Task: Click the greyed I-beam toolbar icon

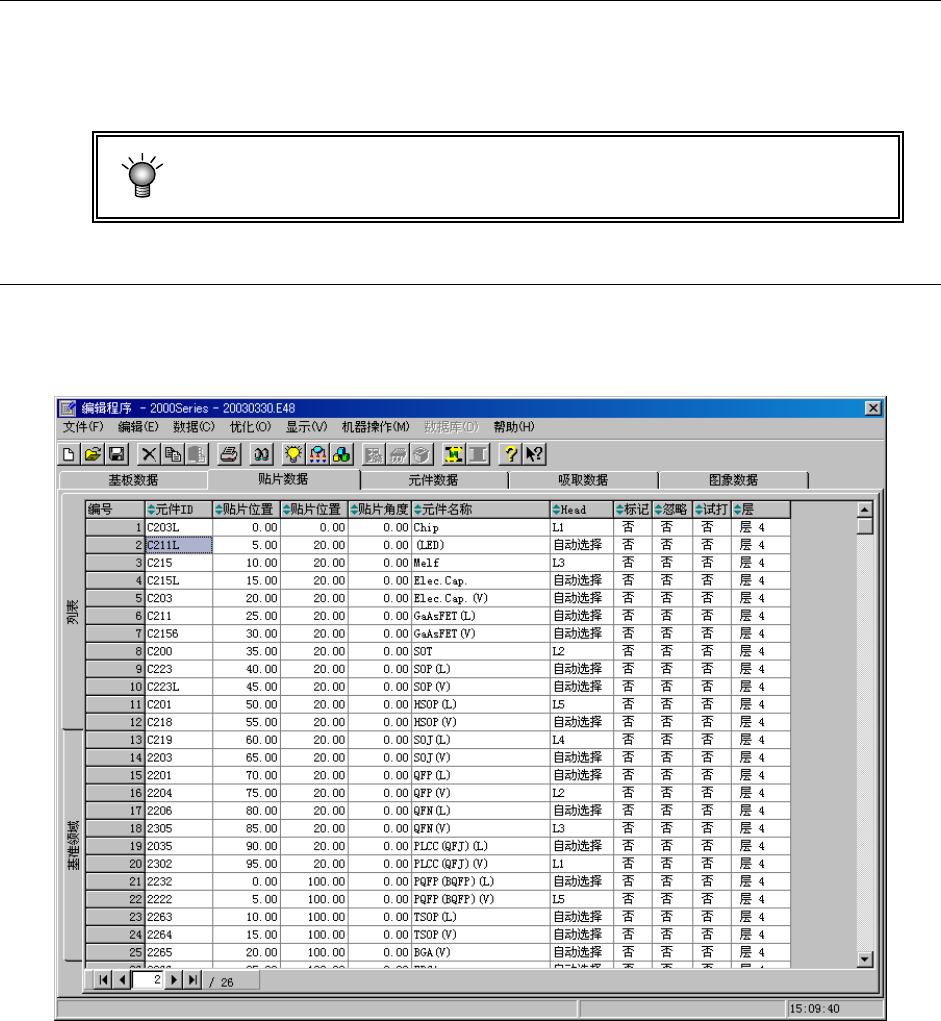Action: [x=478, y=454]
